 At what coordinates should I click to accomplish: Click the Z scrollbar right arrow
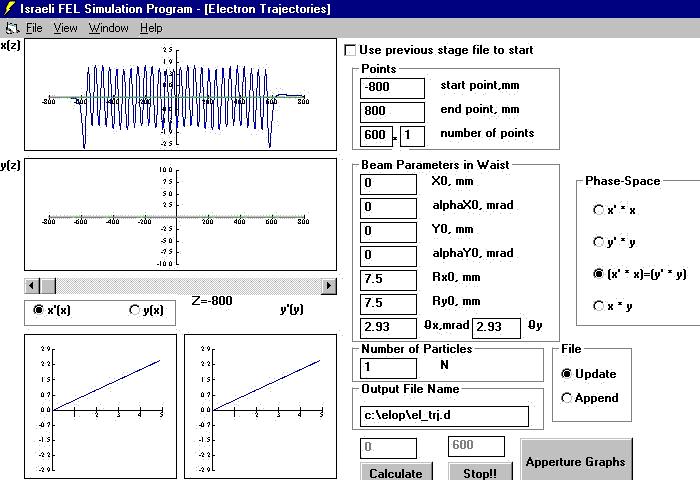(329, 285)
